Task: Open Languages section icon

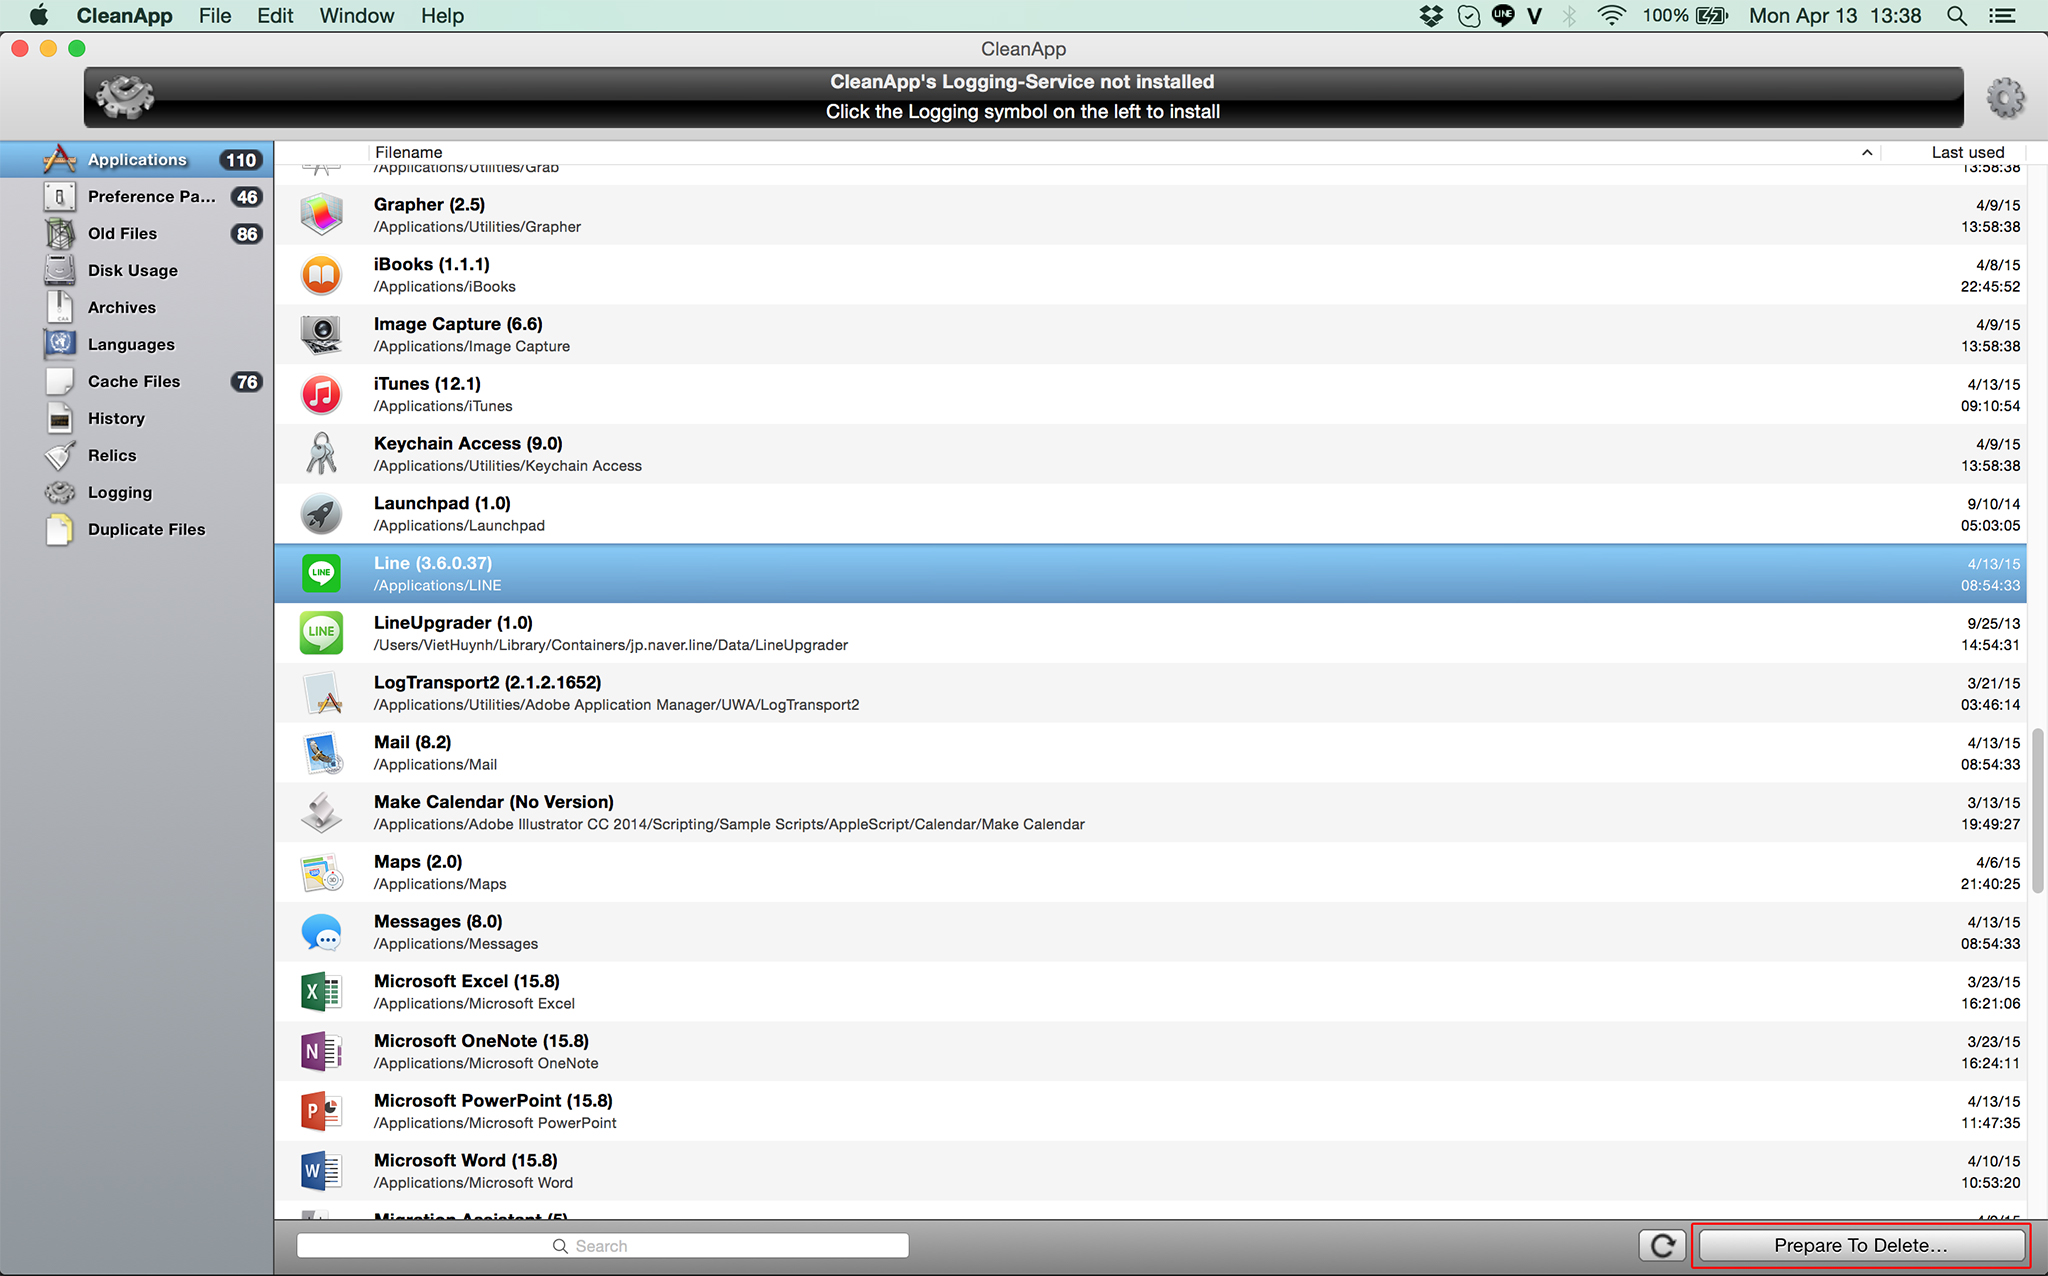Action: 60,345
